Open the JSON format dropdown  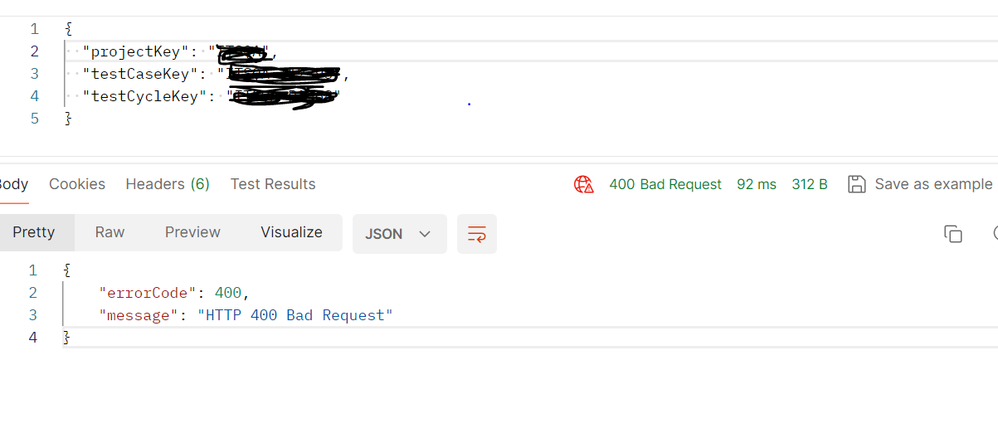(400, 234)
